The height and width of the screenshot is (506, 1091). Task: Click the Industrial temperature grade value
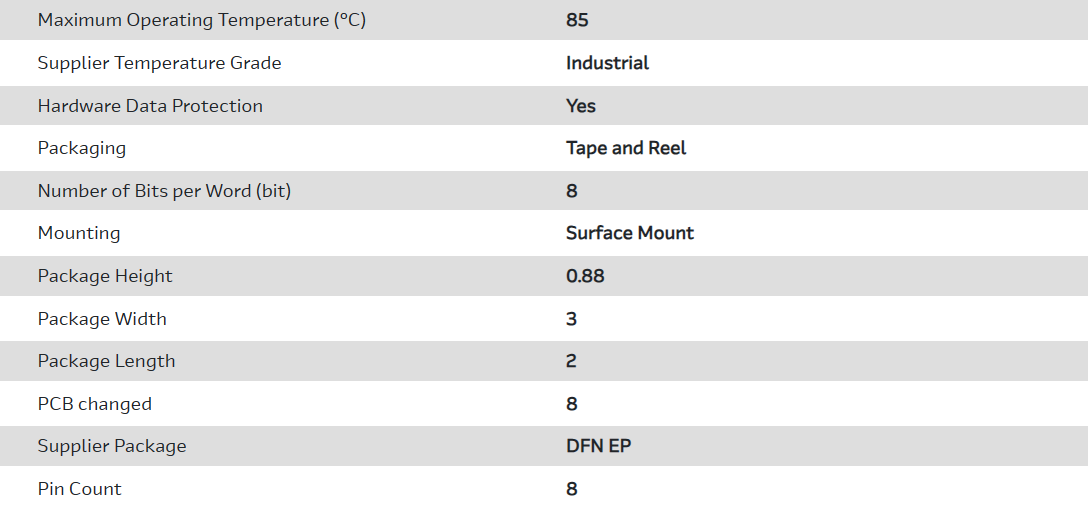coord(607,63)
